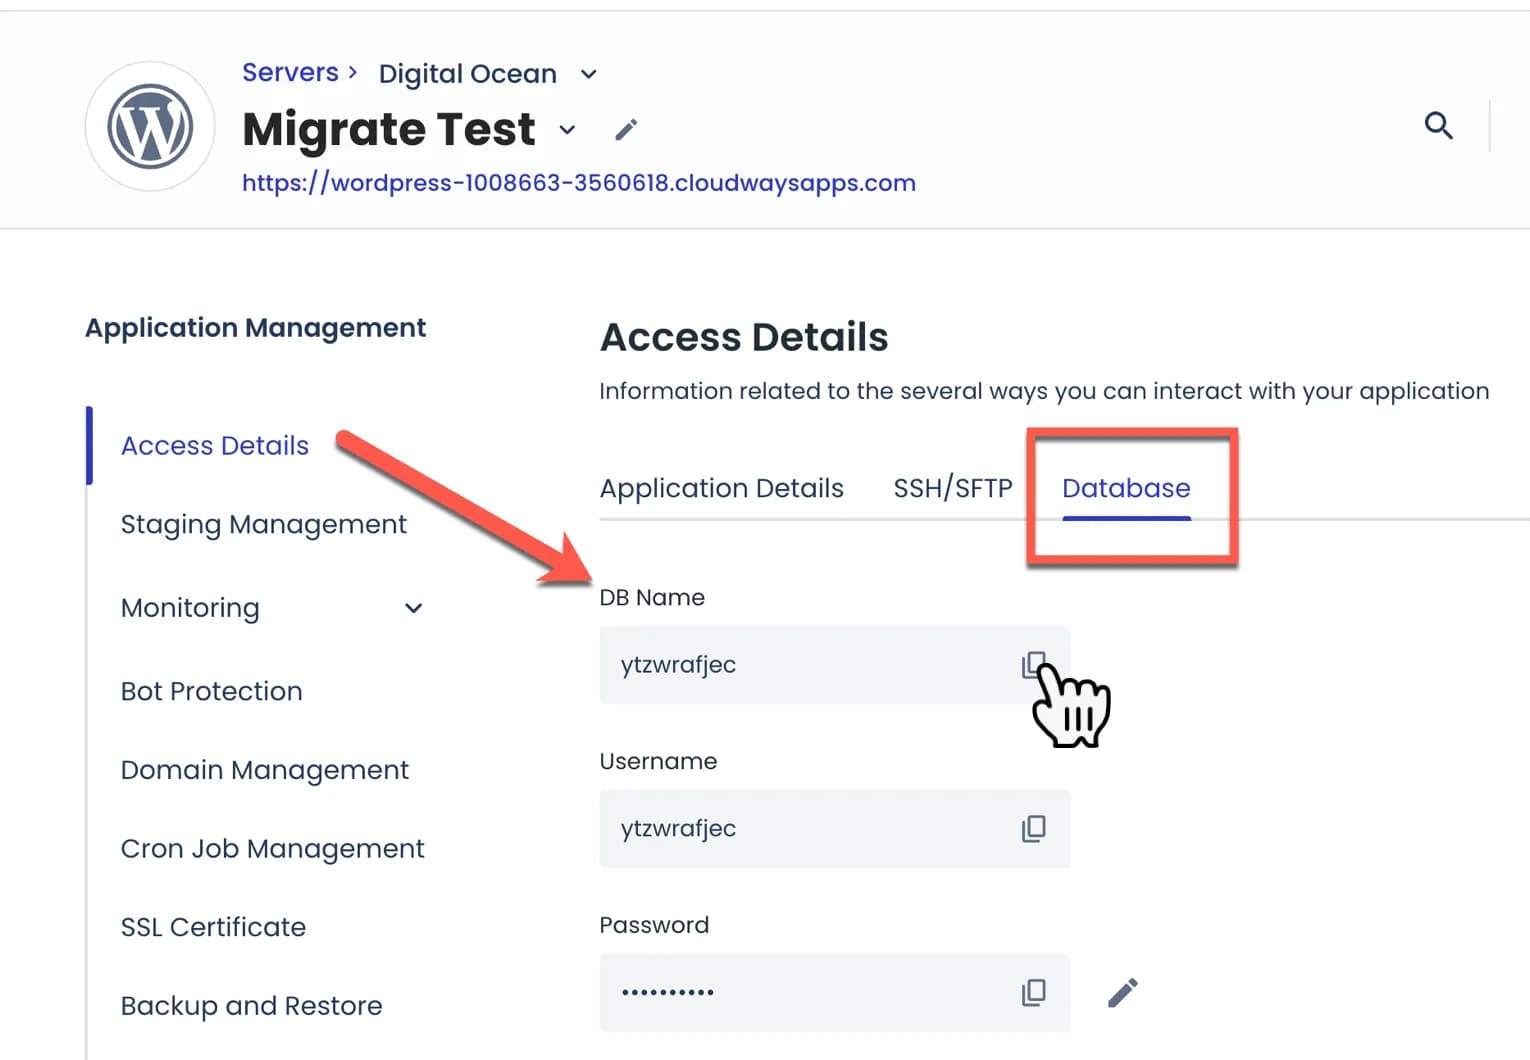This screenshot has height=1060, width=1530.
Task: Edit the database password
Action: pos(1122,991)
